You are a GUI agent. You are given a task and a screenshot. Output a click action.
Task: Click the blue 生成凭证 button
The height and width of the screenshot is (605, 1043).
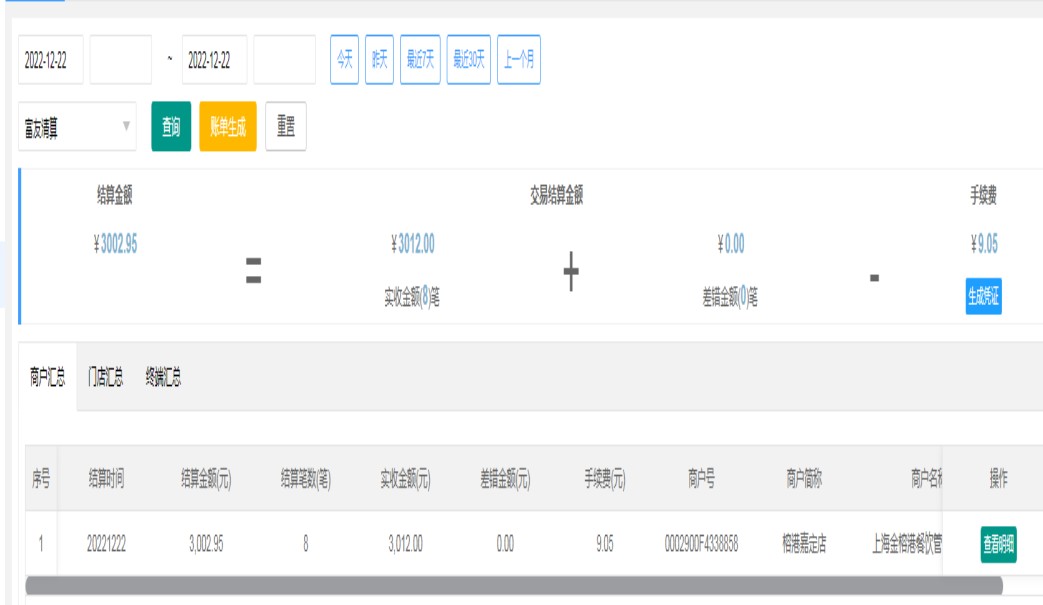point(983,297)
